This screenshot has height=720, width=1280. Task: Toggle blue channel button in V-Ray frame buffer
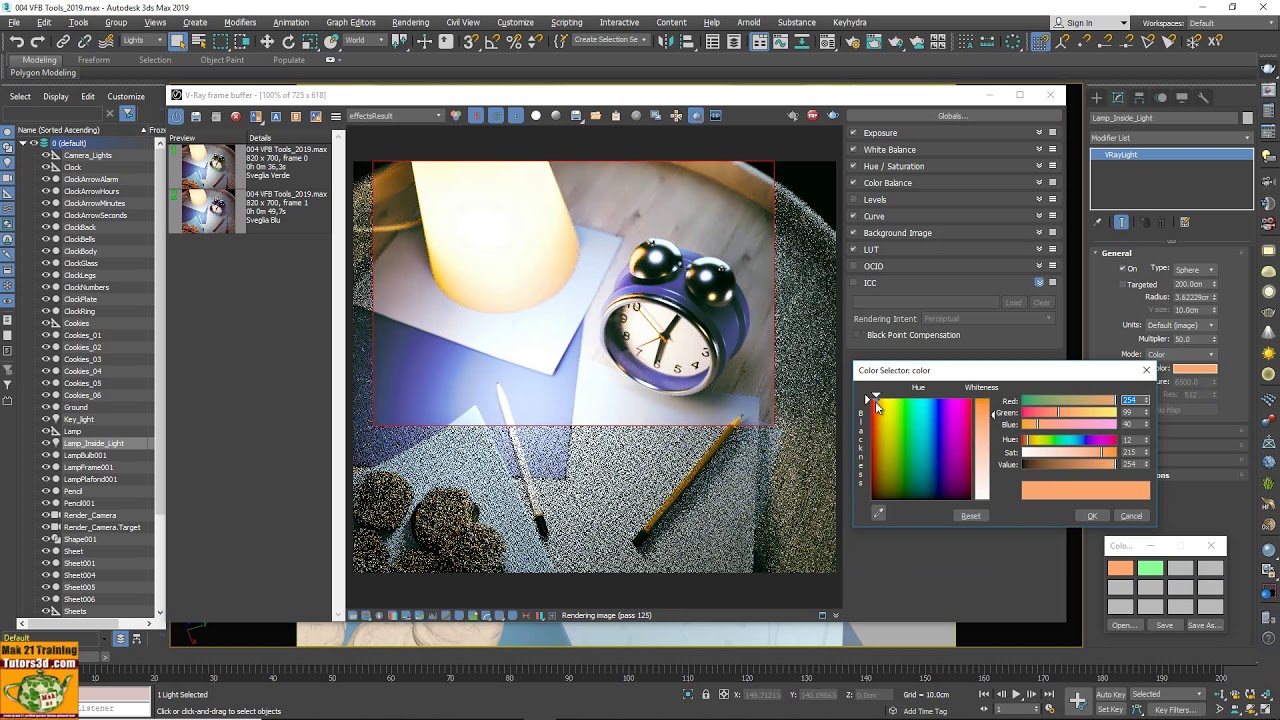pos(516,116)
